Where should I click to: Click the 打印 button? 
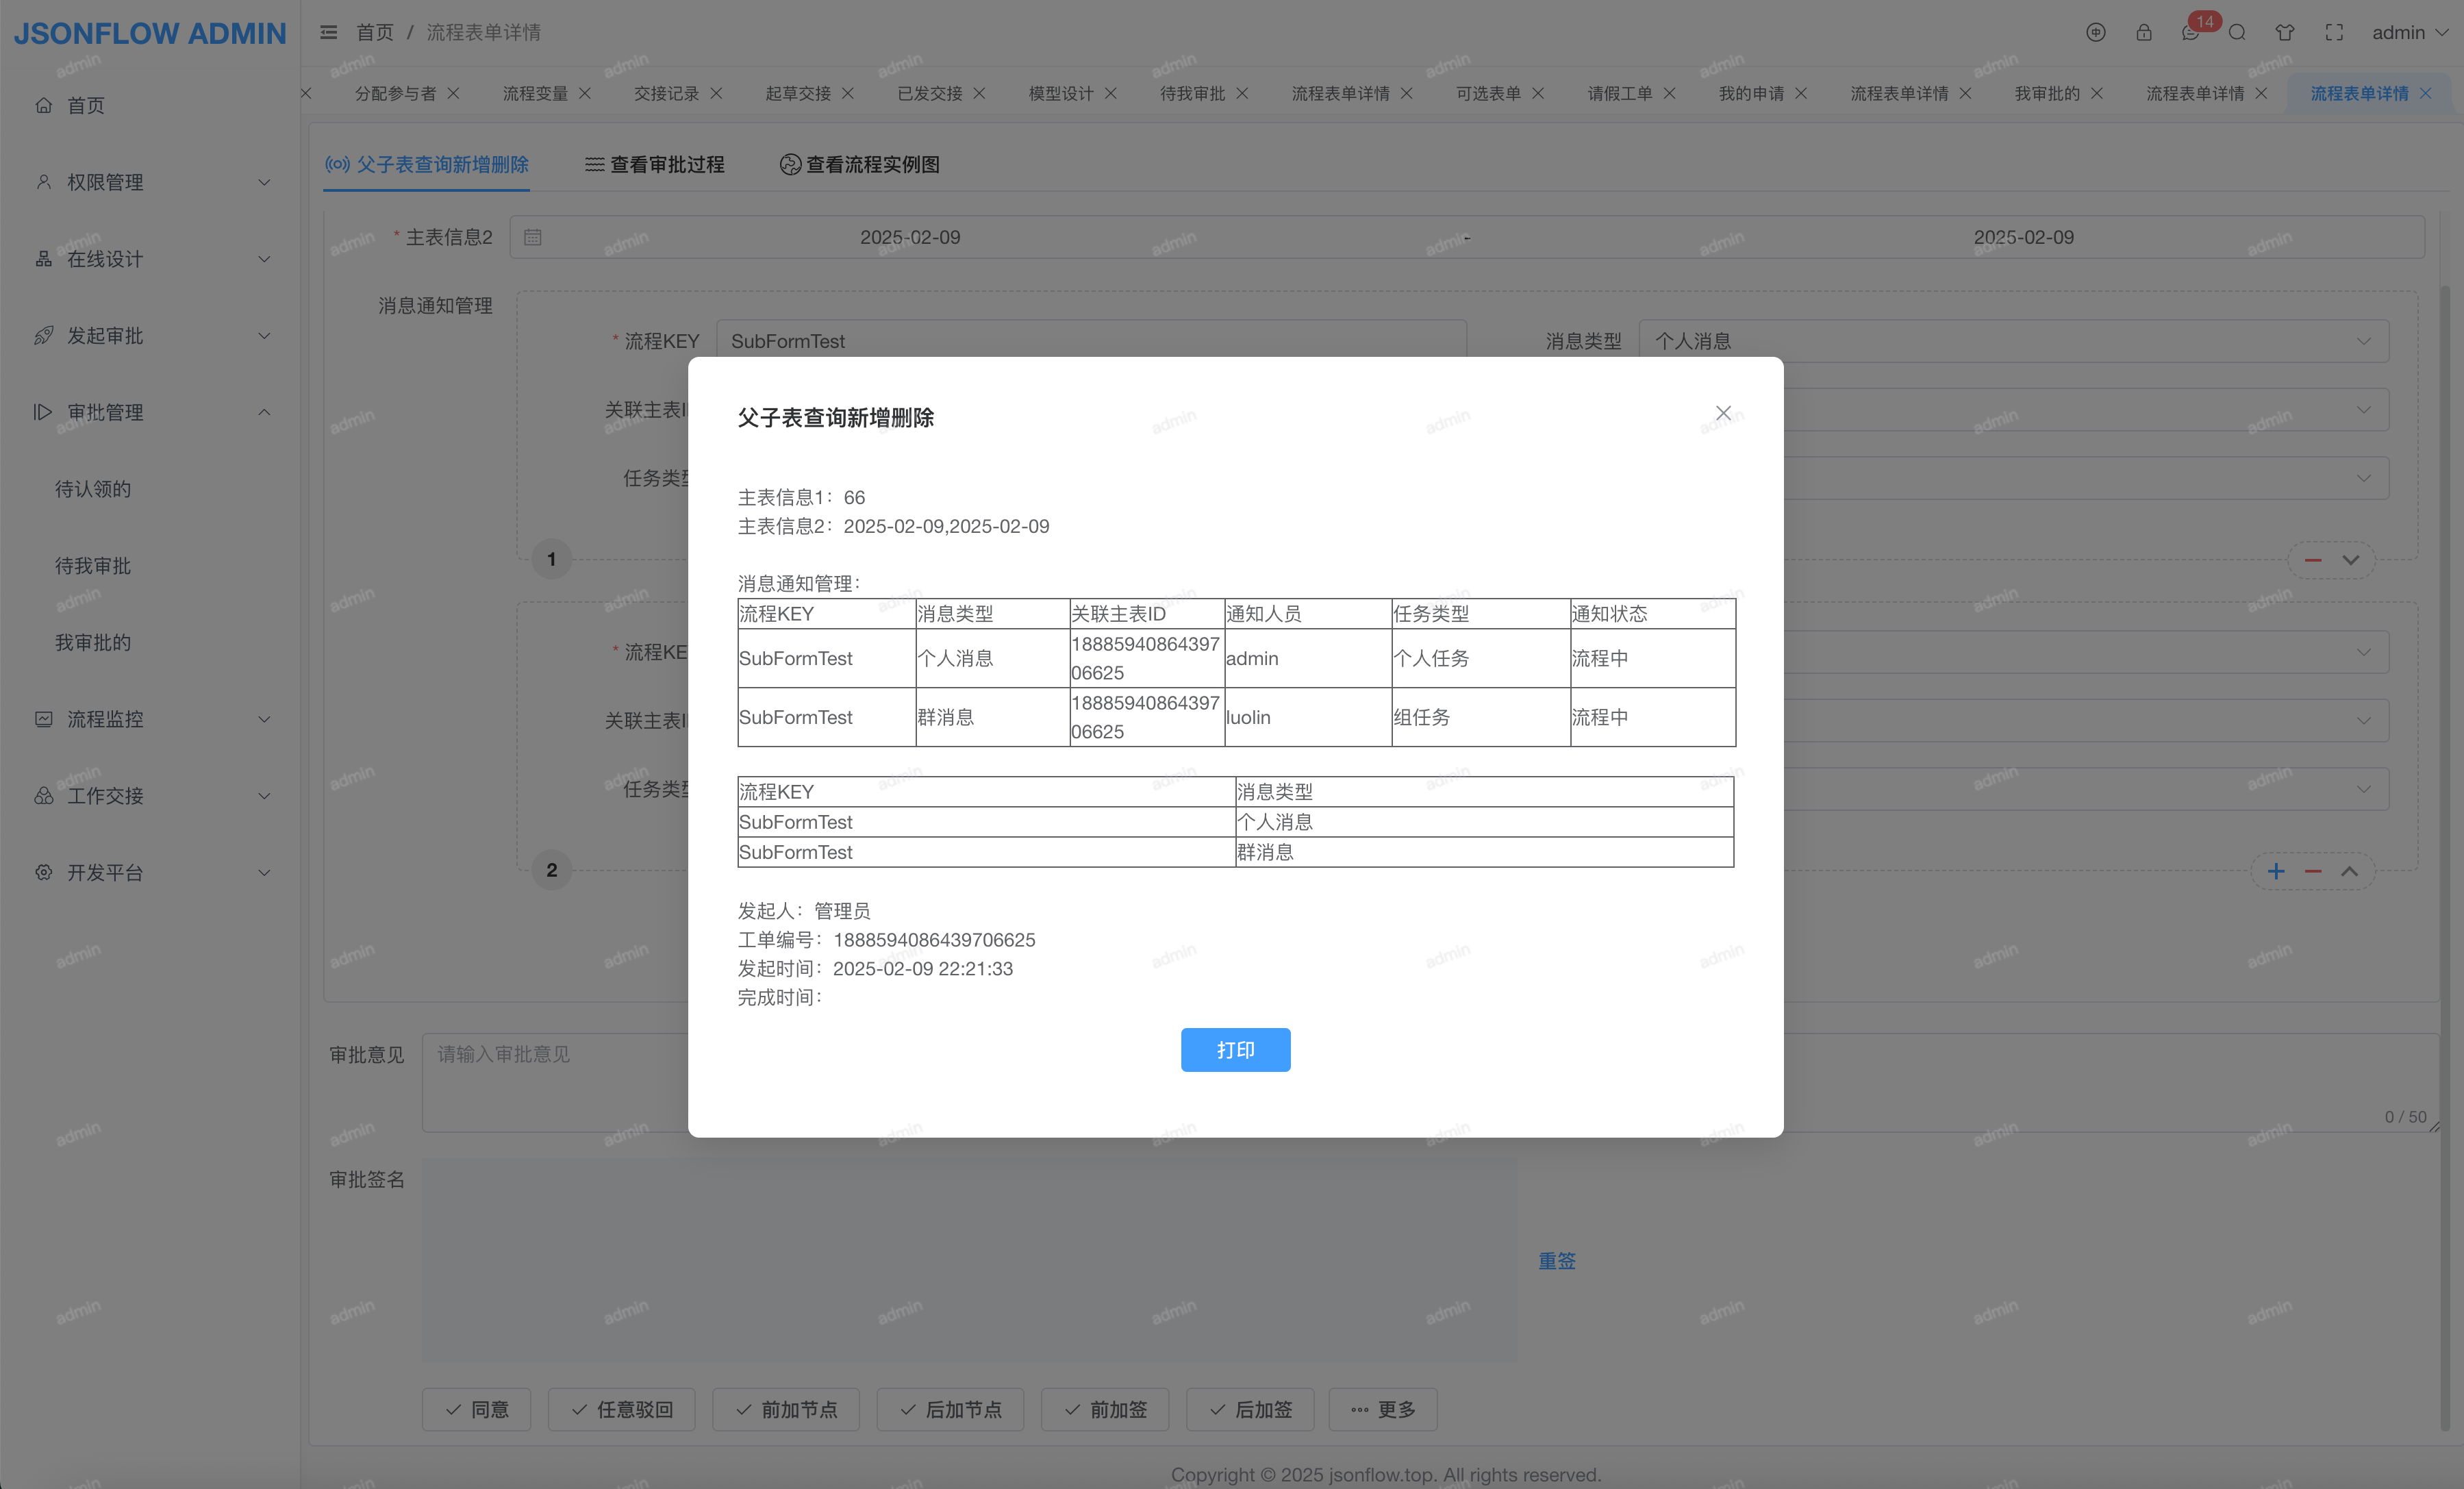pos(1235,1049)
